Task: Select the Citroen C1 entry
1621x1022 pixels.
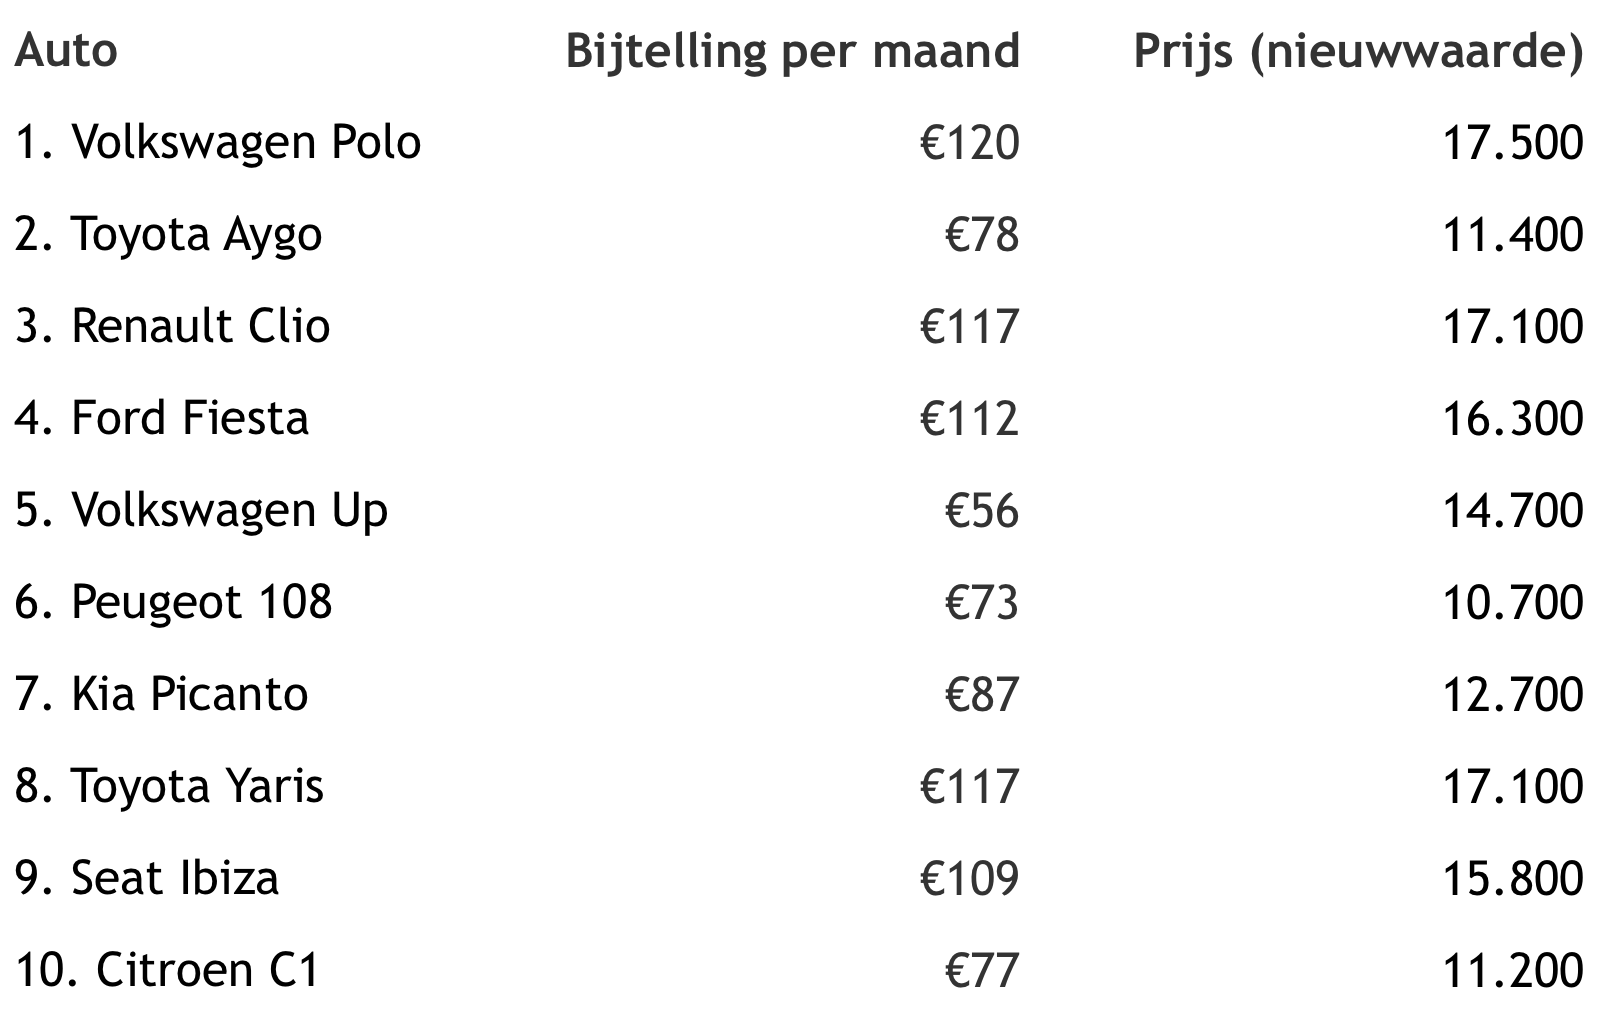Action: point(167,970)
